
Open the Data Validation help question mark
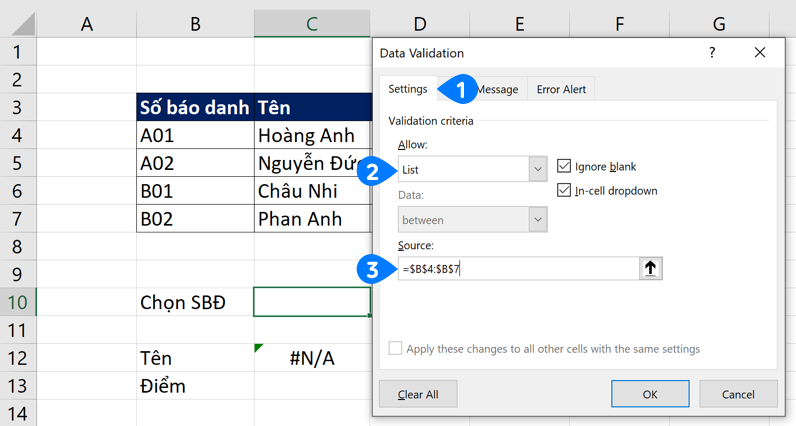(712, 52)
